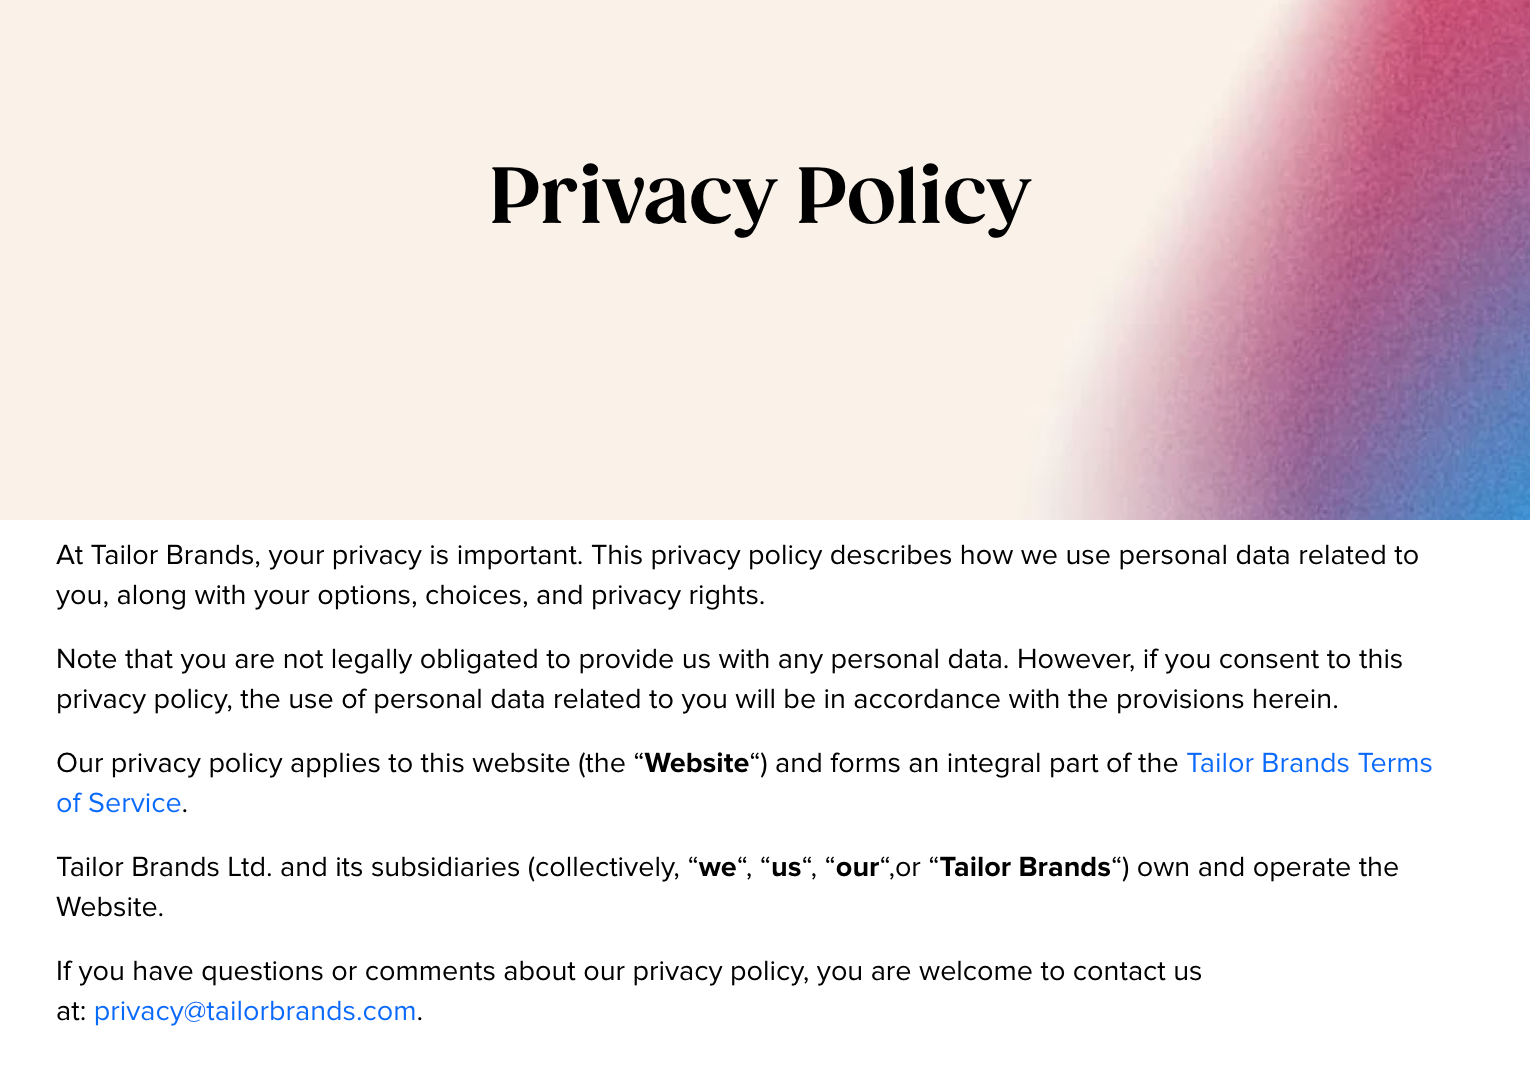This screenshot has width=1530, height=1070.
Task: Click the bold word "we"
Action: pos(717,867)
